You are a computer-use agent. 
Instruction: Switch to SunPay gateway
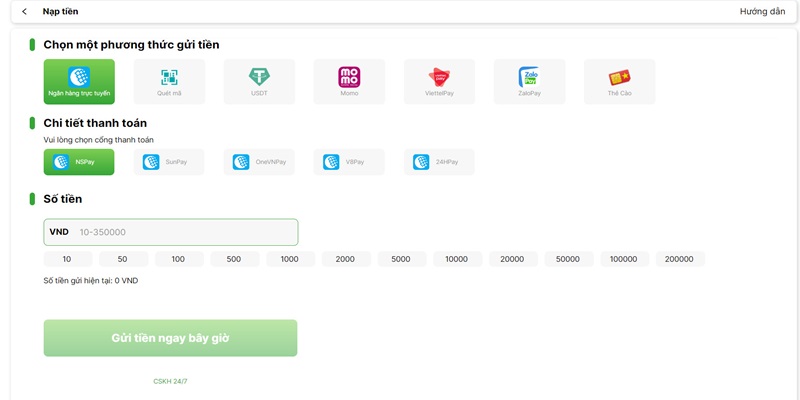pyautogui.click(x=169, y=162)
